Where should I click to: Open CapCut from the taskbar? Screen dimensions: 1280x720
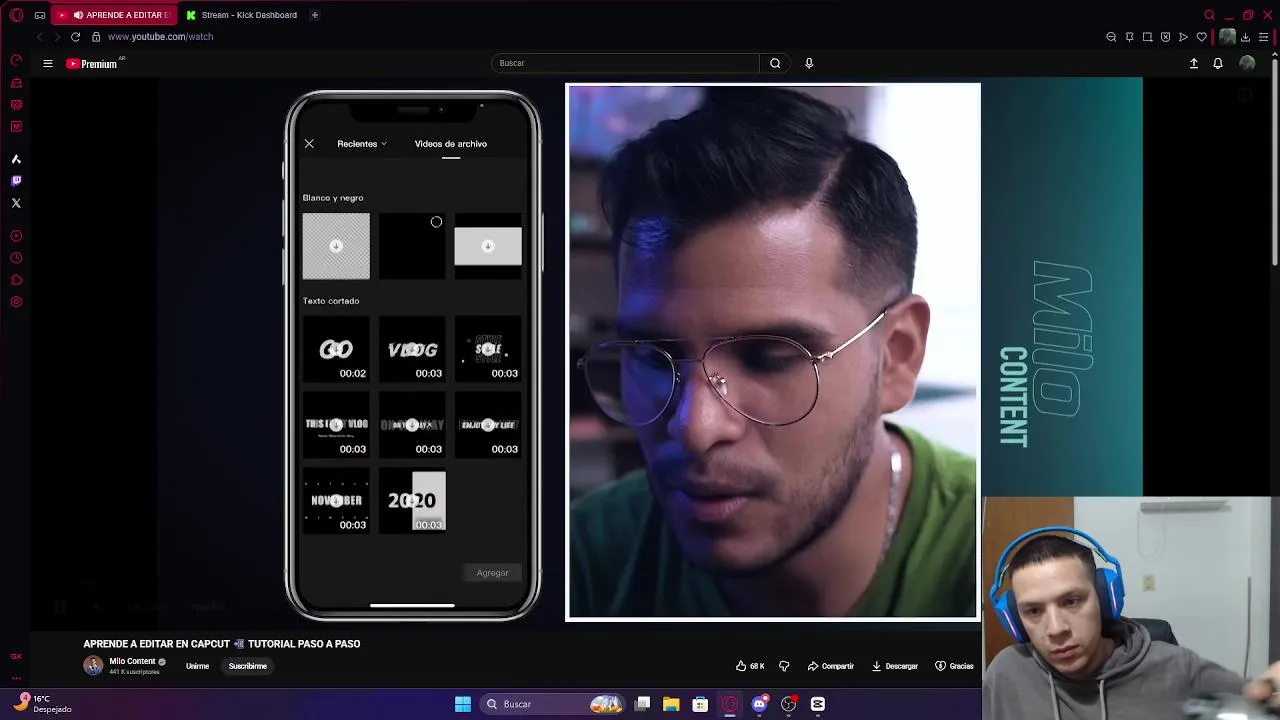(x=817, y=704)
